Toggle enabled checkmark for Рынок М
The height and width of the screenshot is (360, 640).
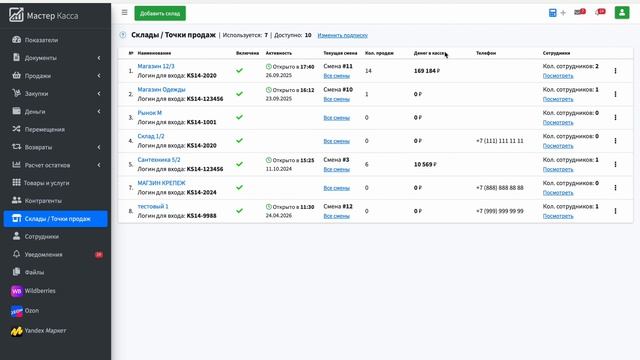click(240, 117)
